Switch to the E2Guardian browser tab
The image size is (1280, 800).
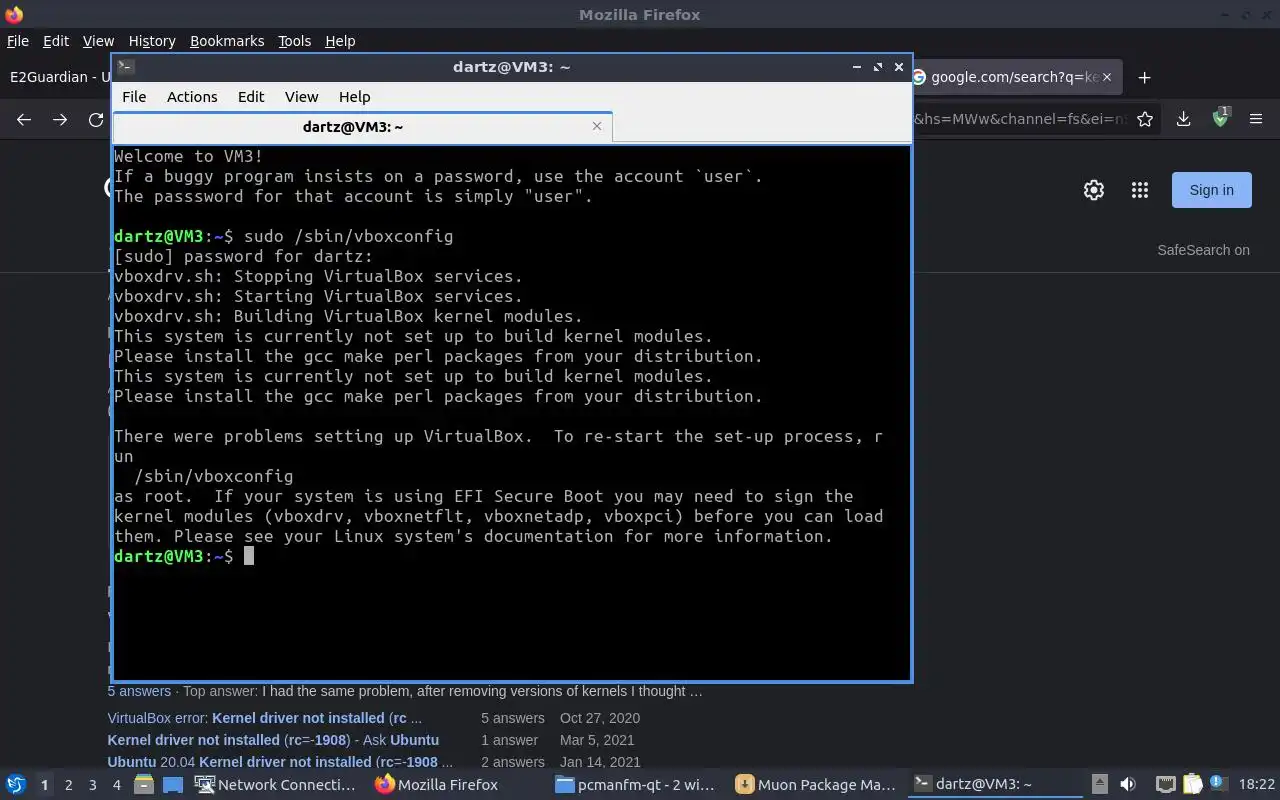click(x=56, y=77)
